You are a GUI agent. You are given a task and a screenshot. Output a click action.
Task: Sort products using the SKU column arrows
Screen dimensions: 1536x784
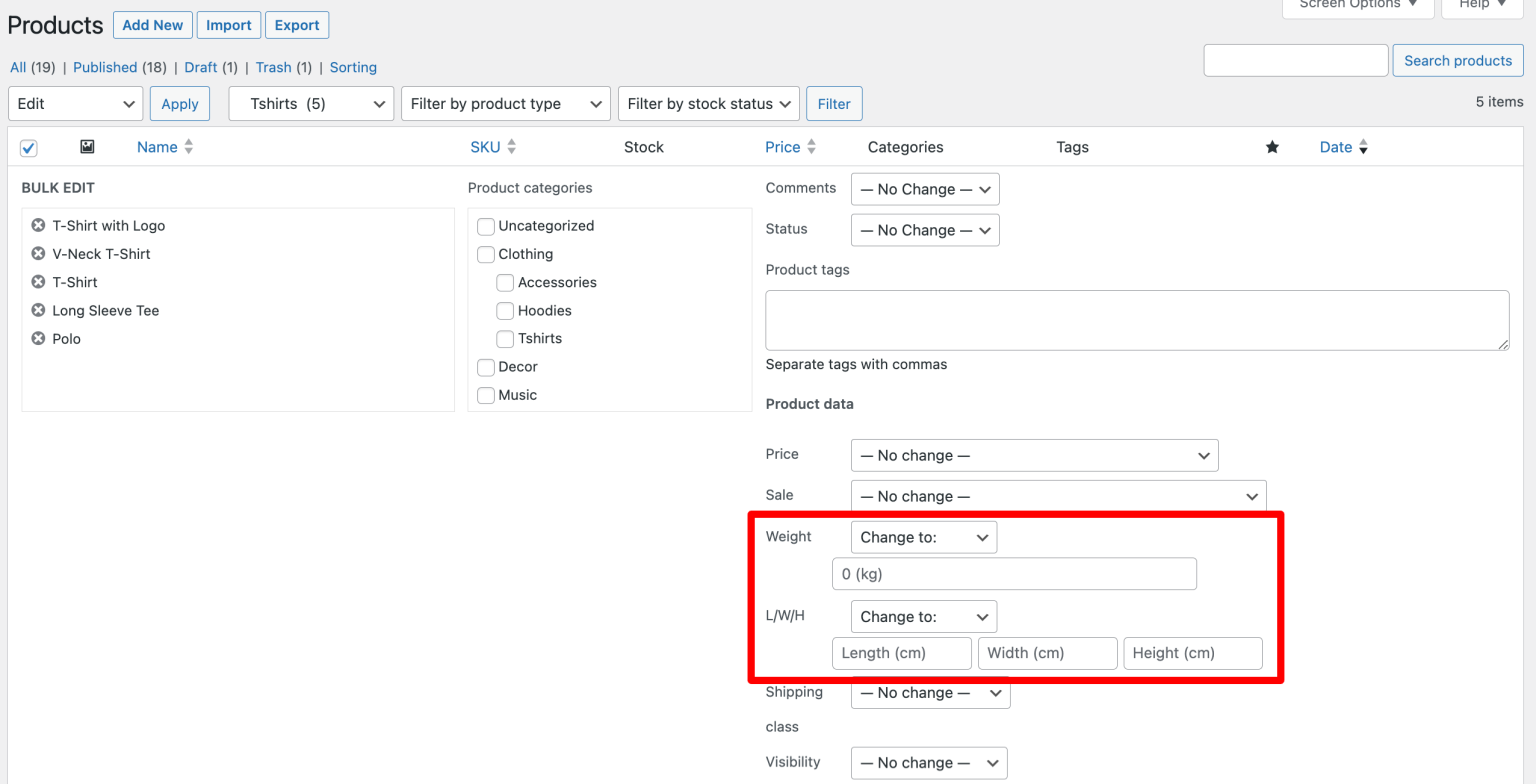(x=511, y=146)
